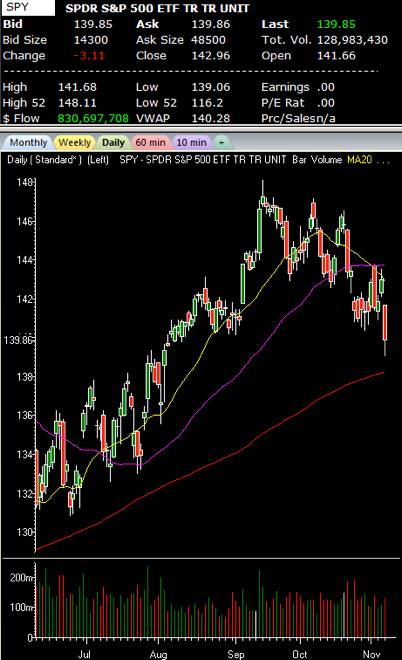
Task: Click the Volume label in chart header
Action: [x=326, y=160]
